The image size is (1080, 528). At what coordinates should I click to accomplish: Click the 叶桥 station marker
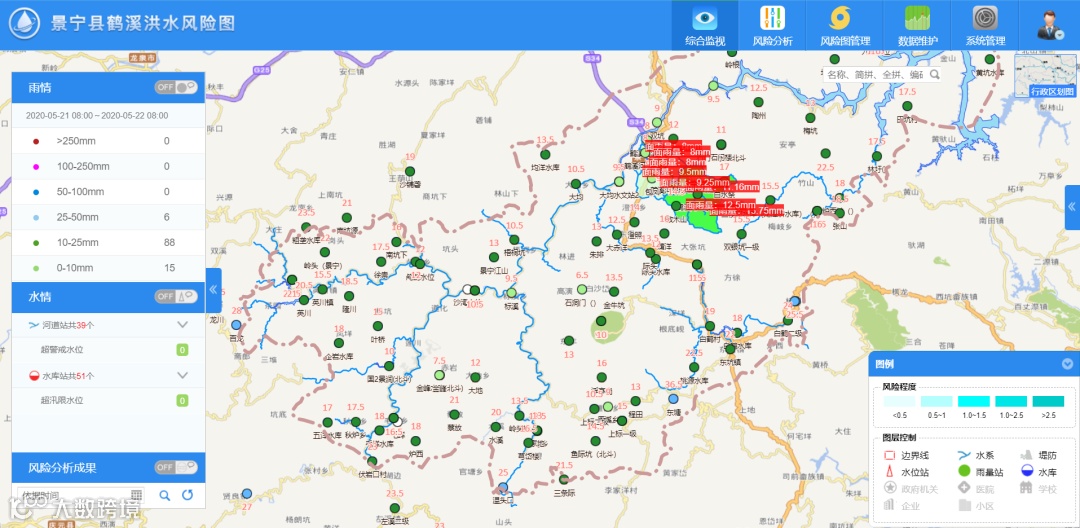(377, 326)
